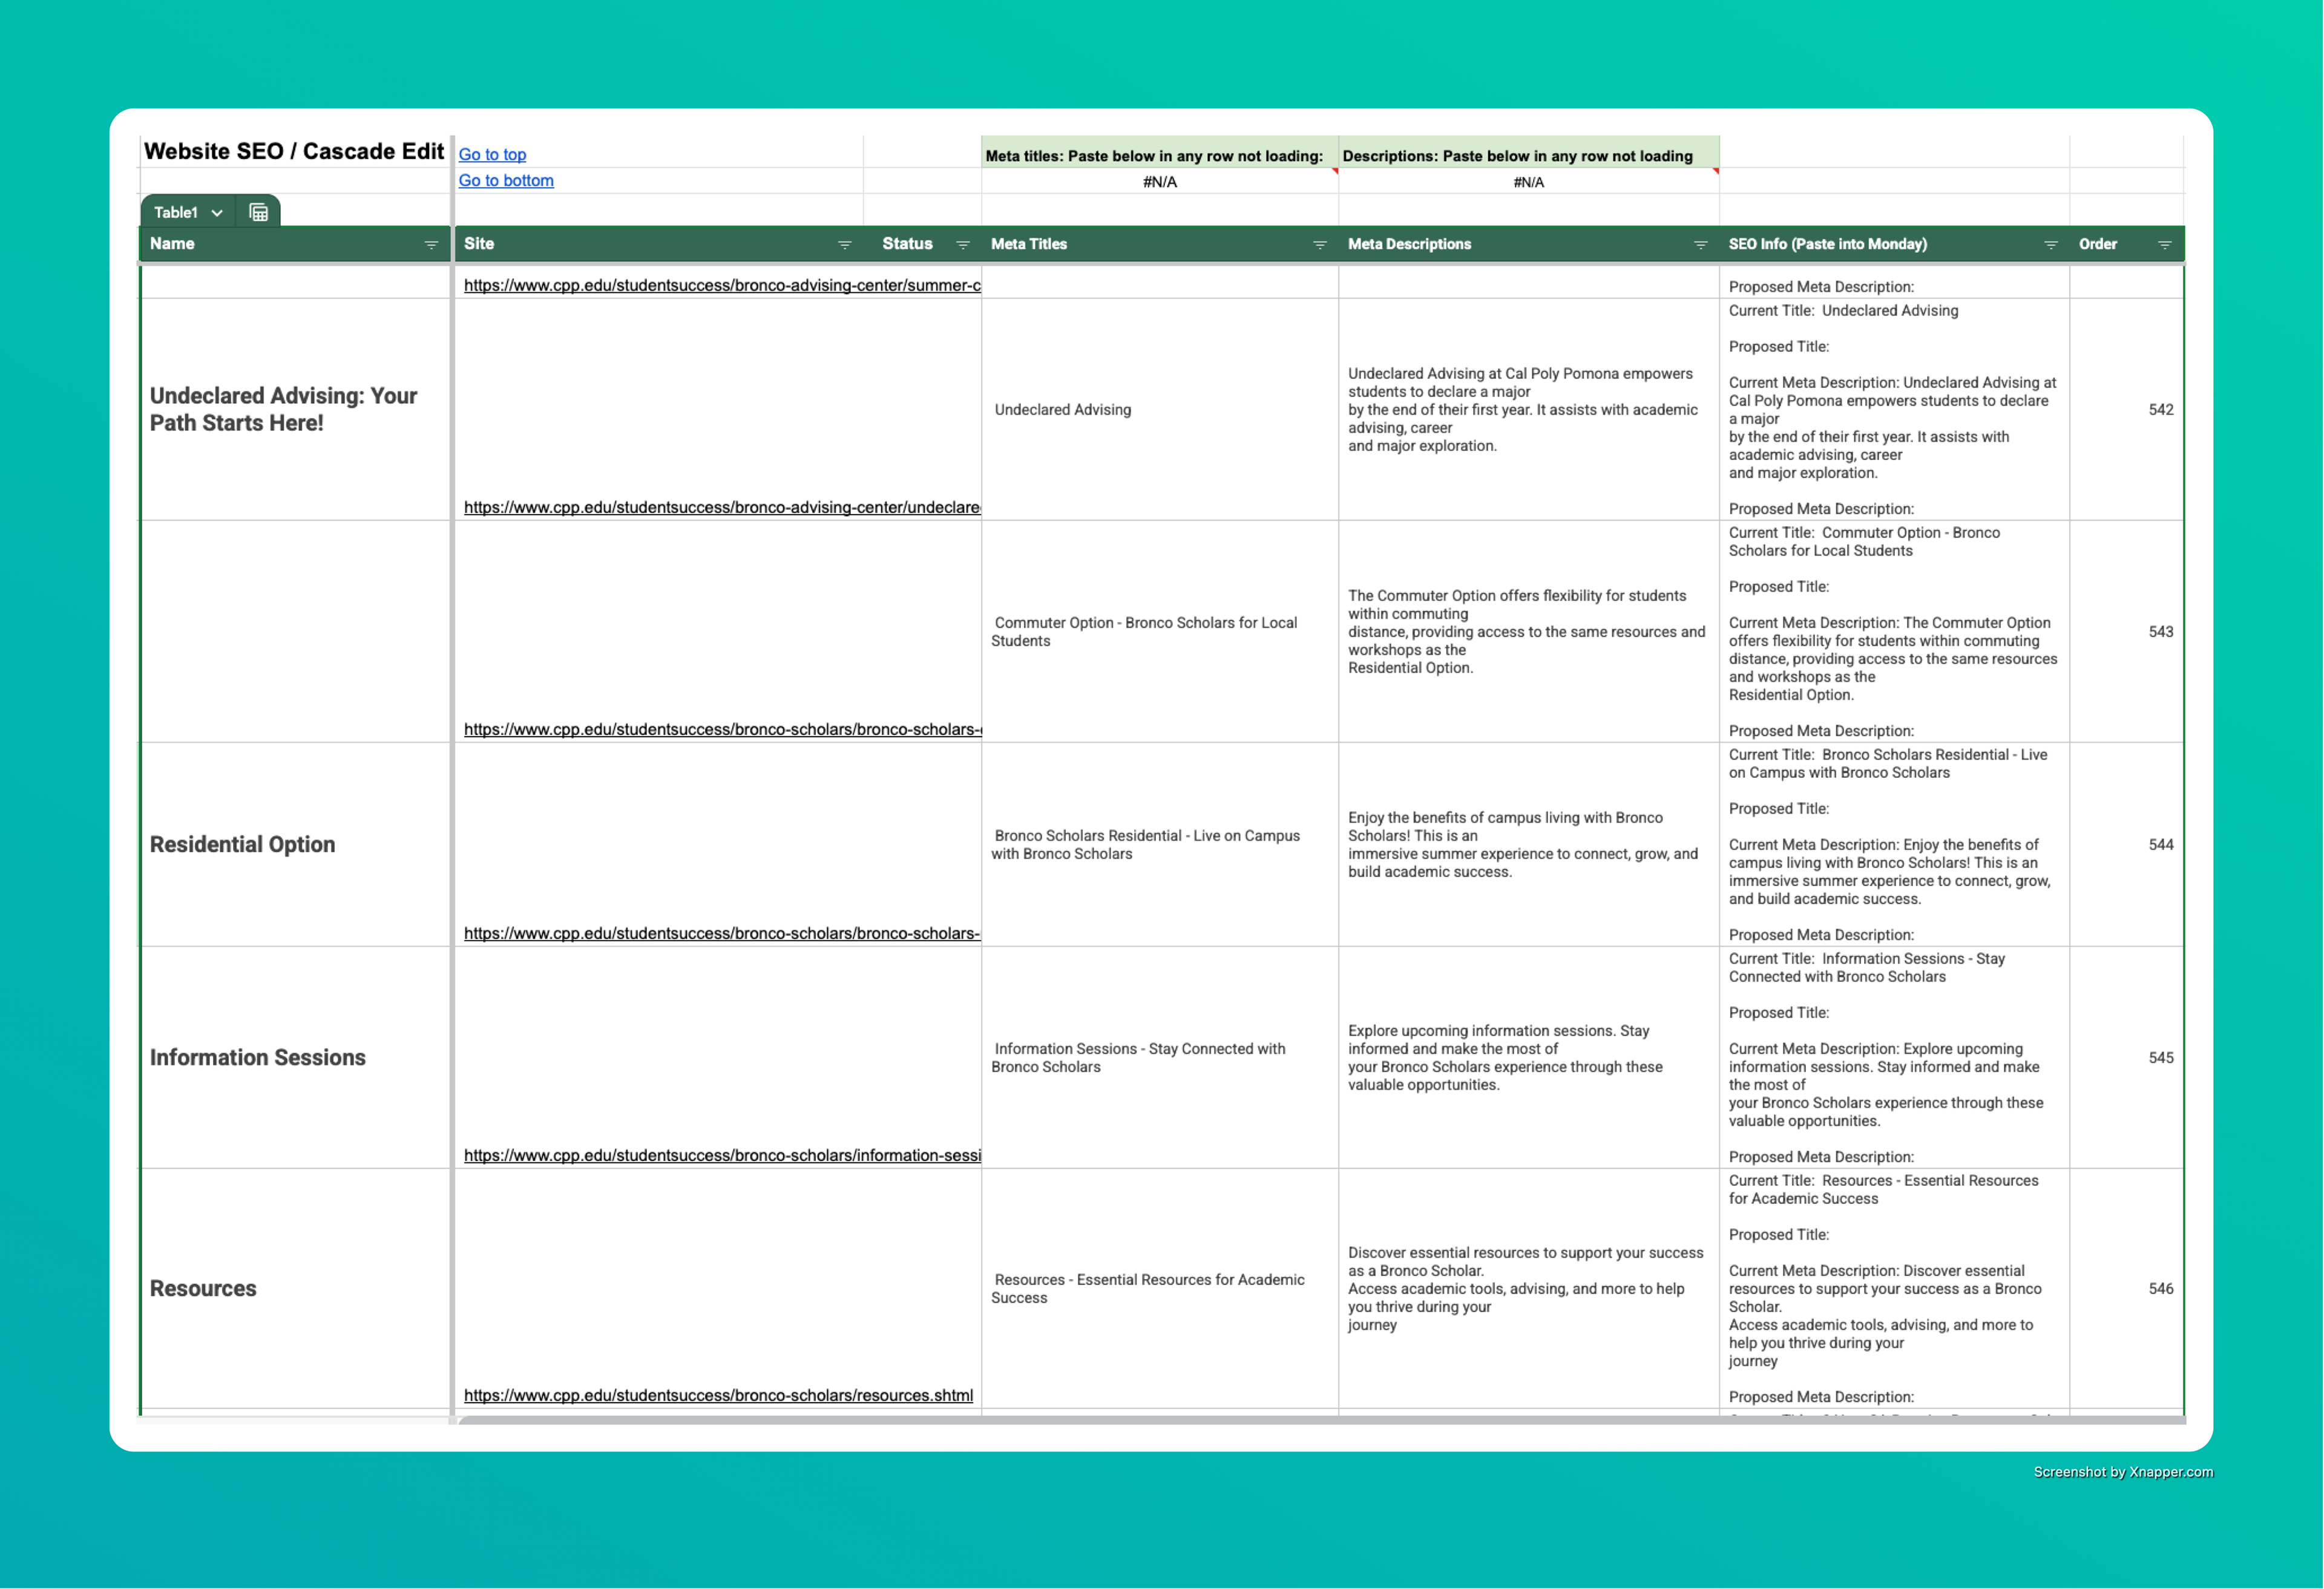Open the summer bronco-advising-center URL link

[x=722, y=285]
